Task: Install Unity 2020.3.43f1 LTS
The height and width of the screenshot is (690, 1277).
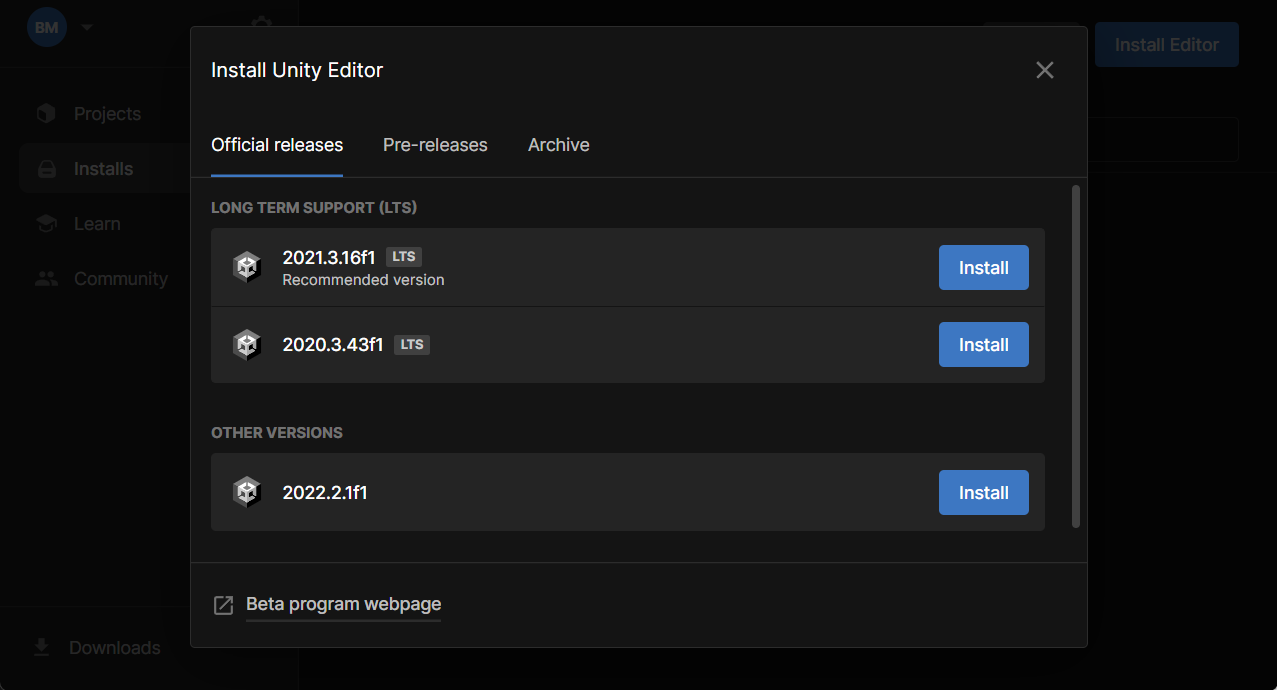Action: (983, 344)
